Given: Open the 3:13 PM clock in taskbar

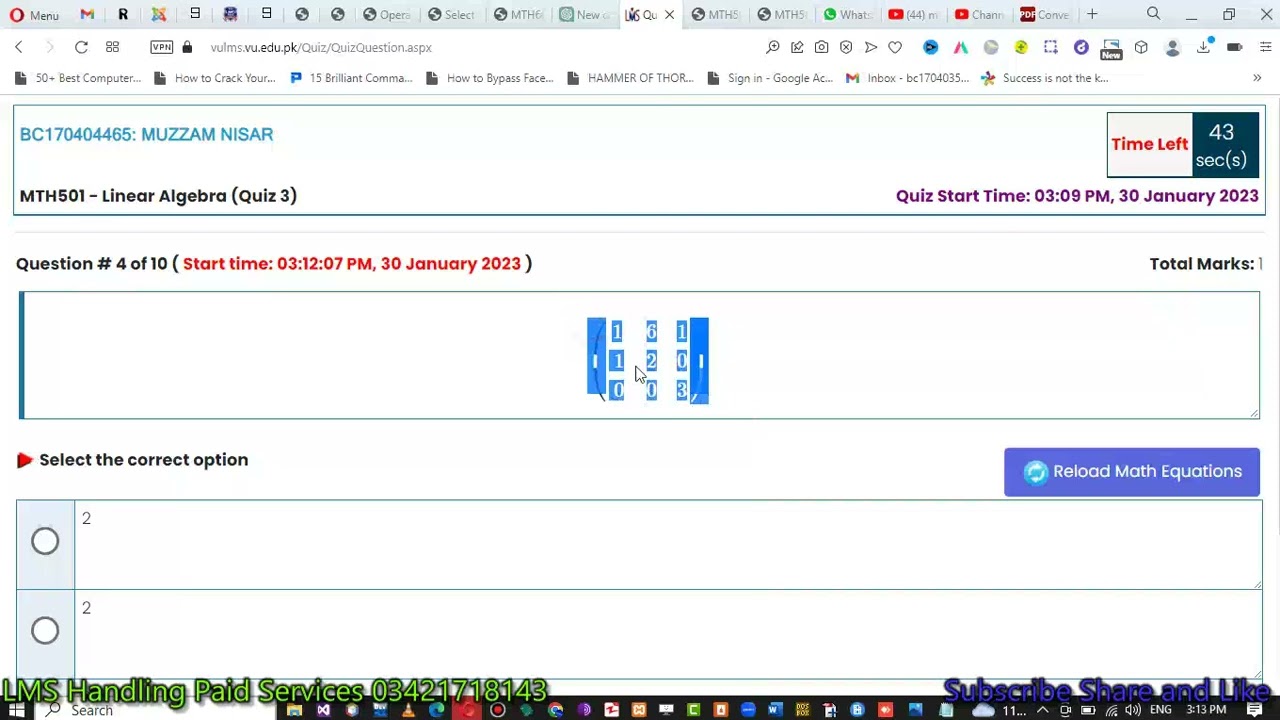Looking at the screenshot, I should coord(1206,710).
